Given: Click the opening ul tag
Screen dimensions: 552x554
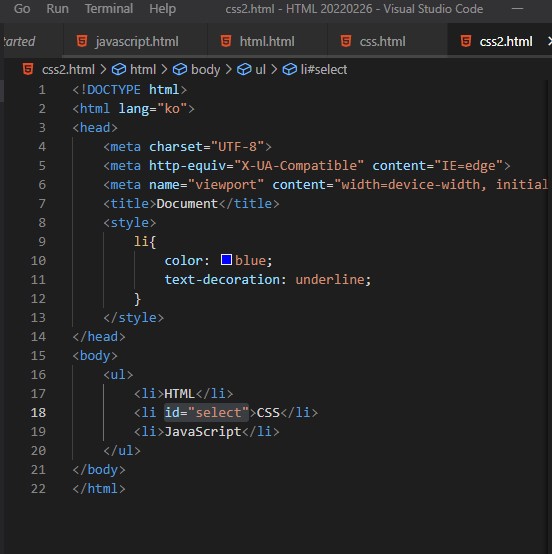Looking at the screenshot, I should pos(118,375).
